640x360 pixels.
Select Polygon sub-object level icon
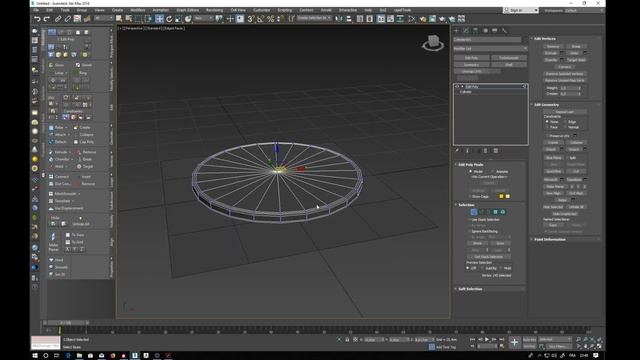[x=496, y=212]
